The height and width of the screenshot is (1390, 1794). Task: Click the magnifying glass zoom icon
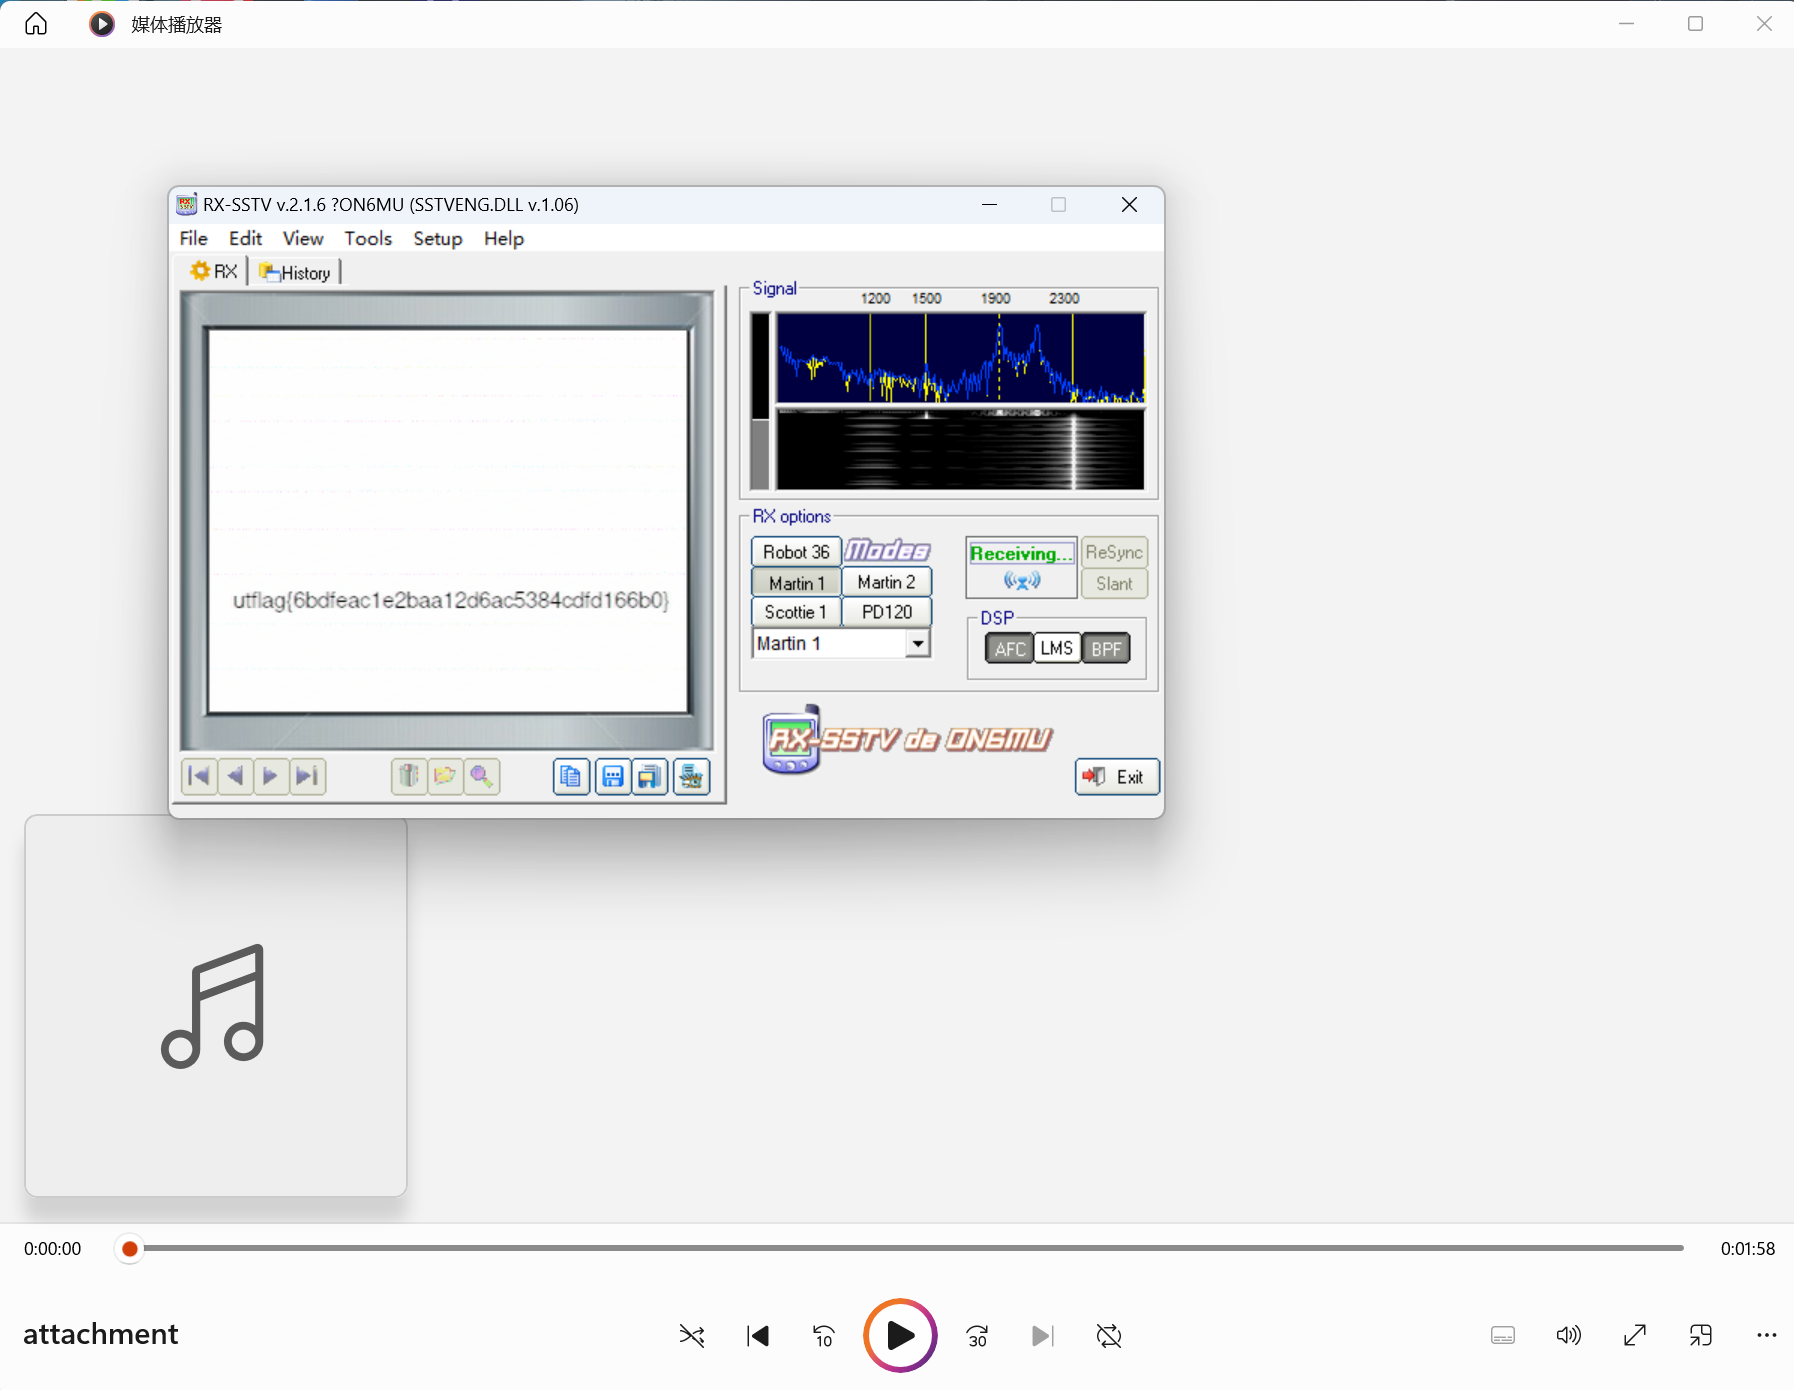point(482,776)
